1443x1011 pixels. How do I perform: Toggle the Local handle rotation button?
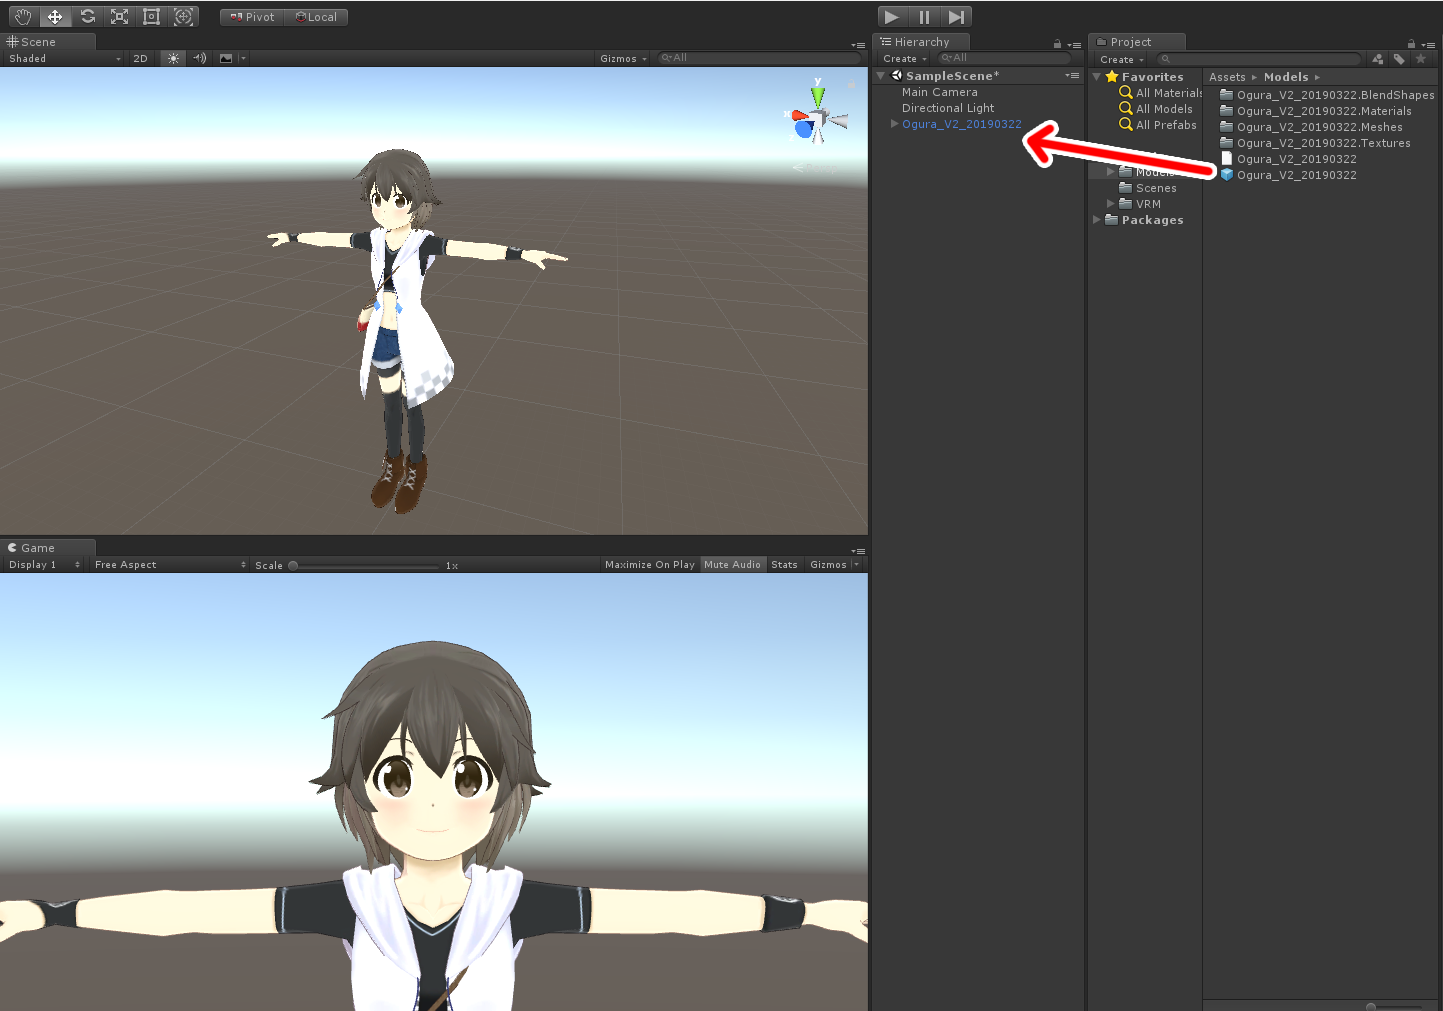click(316, 17)
